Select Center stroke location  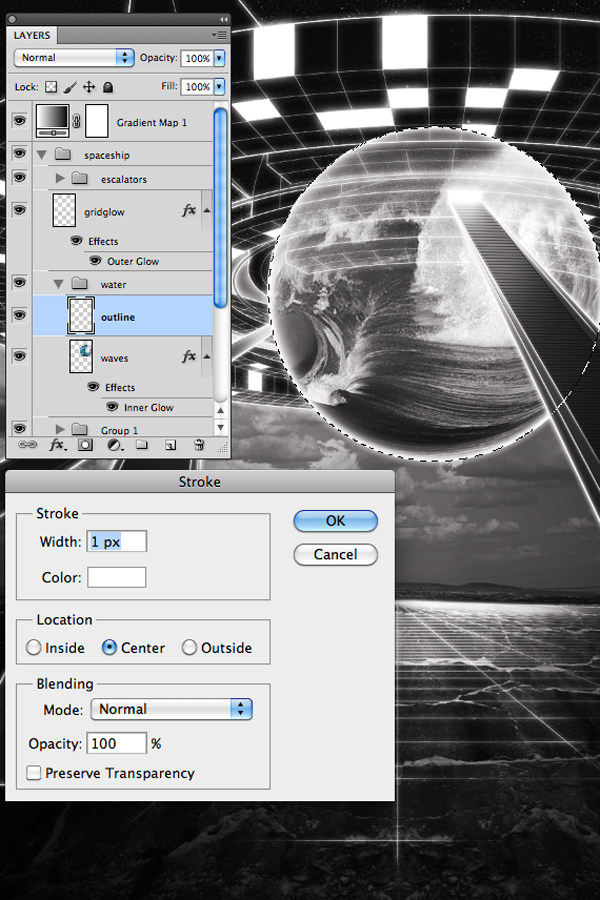point(109,647)
